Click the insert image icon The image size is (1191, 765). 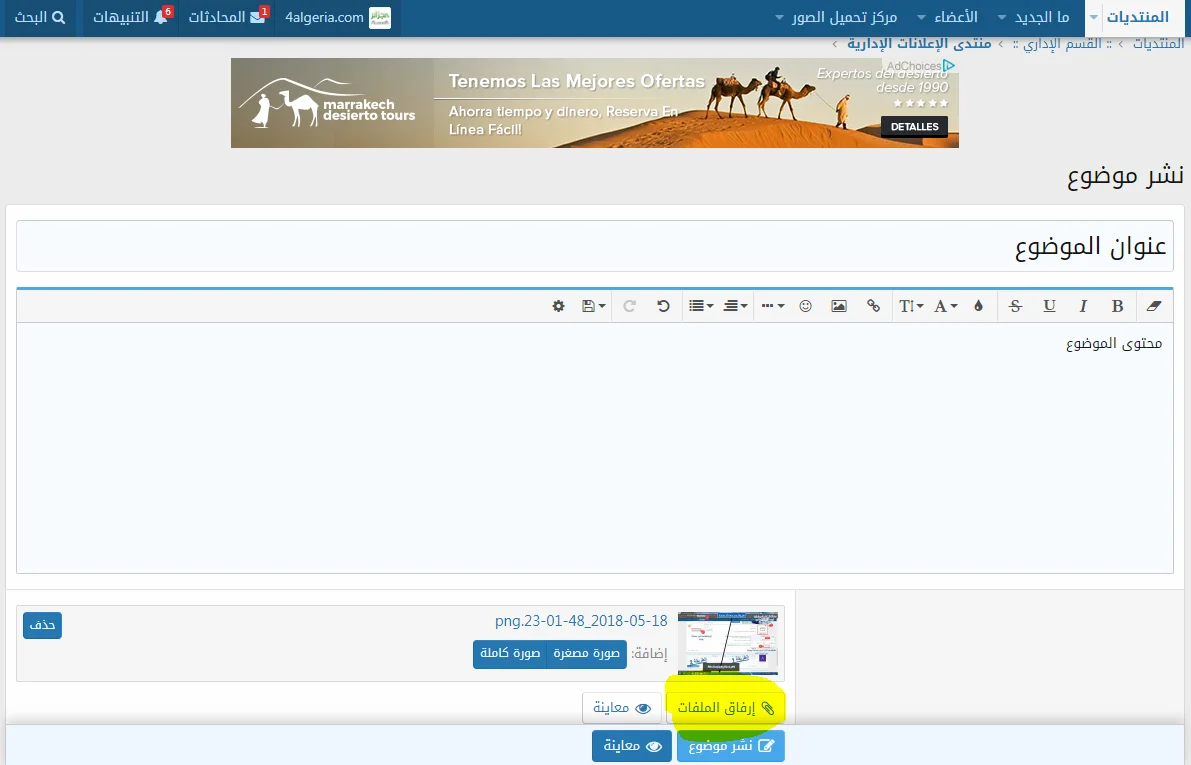click(839, 306)
